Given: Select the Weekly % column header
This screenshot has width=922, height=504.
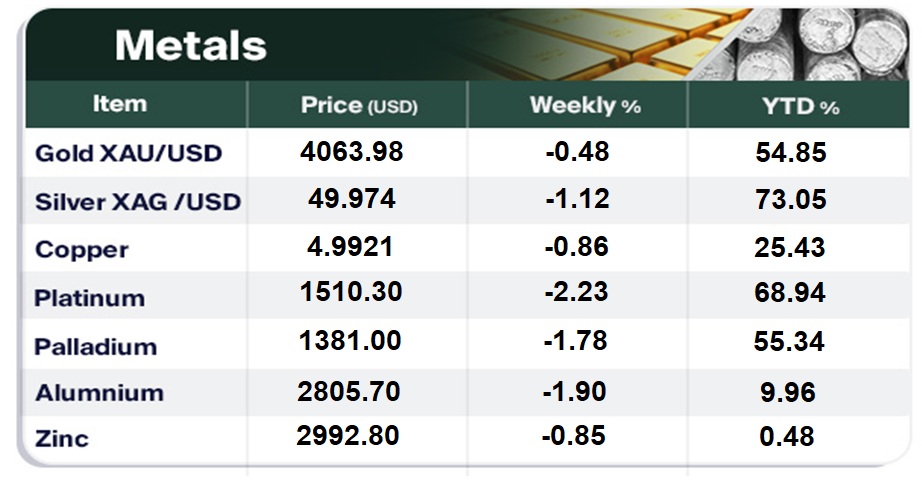Looking at the screenshot, I should coord(584,105).
